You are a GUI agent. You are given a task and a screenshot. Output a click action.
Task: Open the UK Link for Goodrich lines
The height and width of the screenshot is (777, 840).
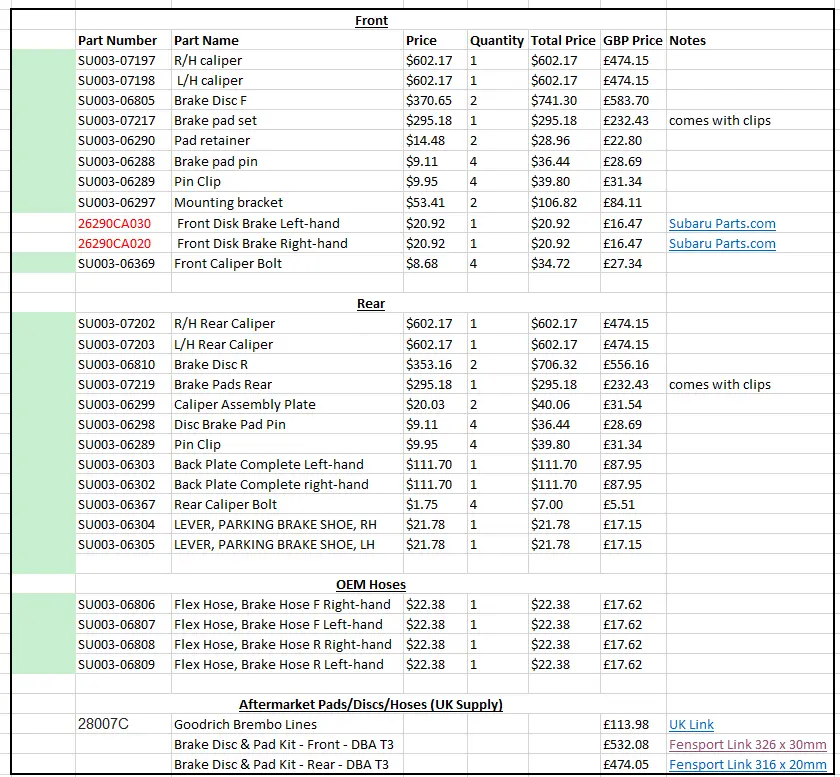(691, 724)
